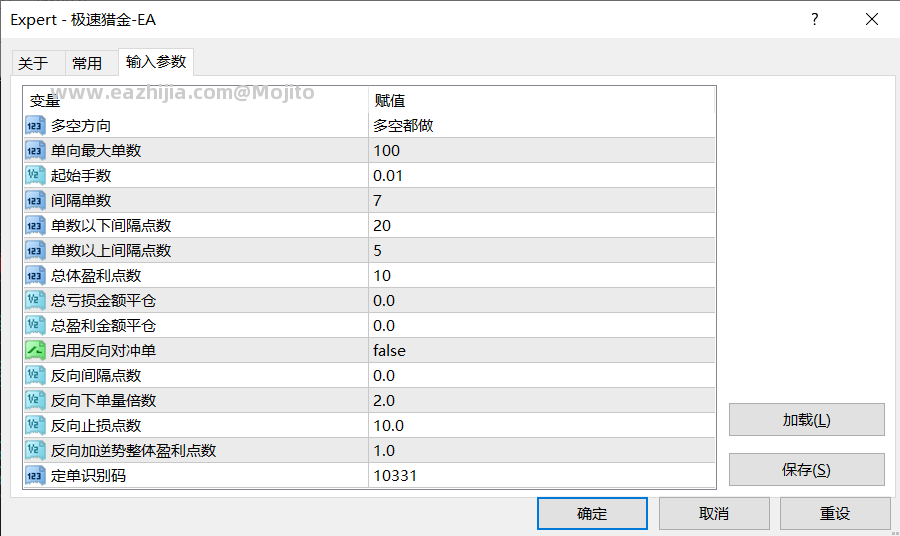Click the integer icon beside 单数以下间隔点数
Viewport: 900px width, 536px height.
pyautogui.click(x=35, y=226)
